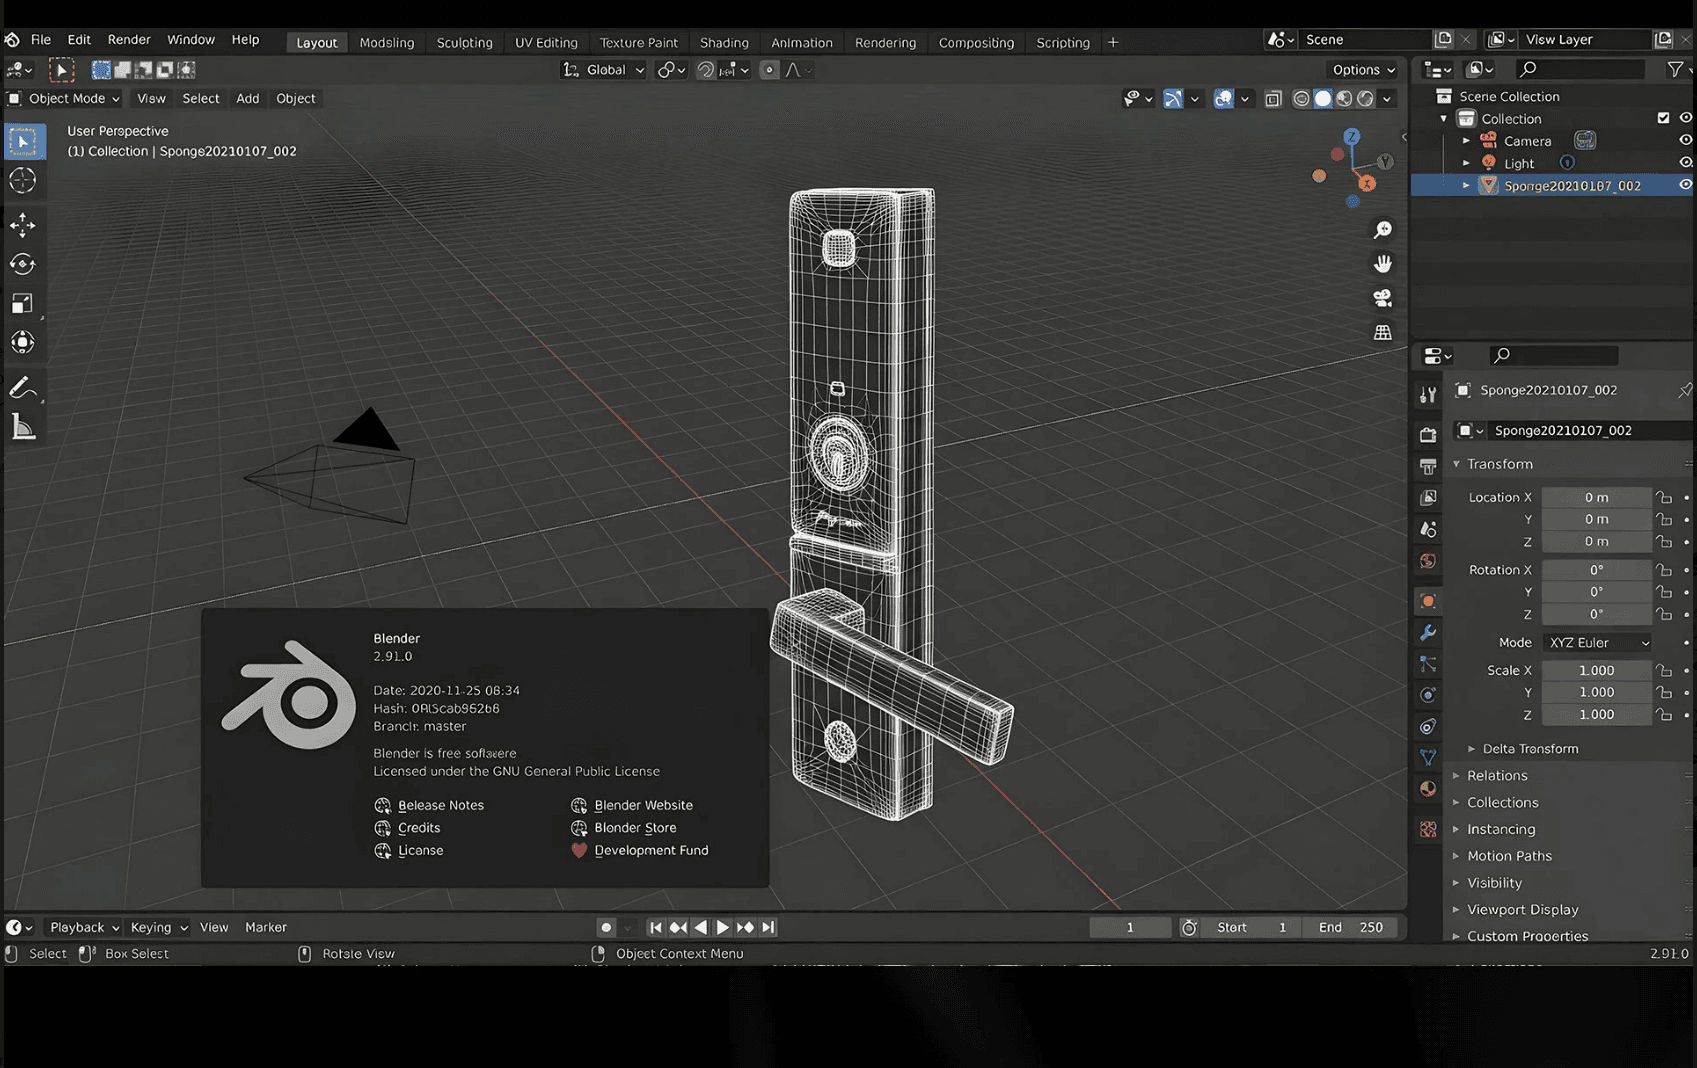This screenshot has width=1697, height=1068.
Task: Activate the Transform tool
Action: click(x=22, y=342)
